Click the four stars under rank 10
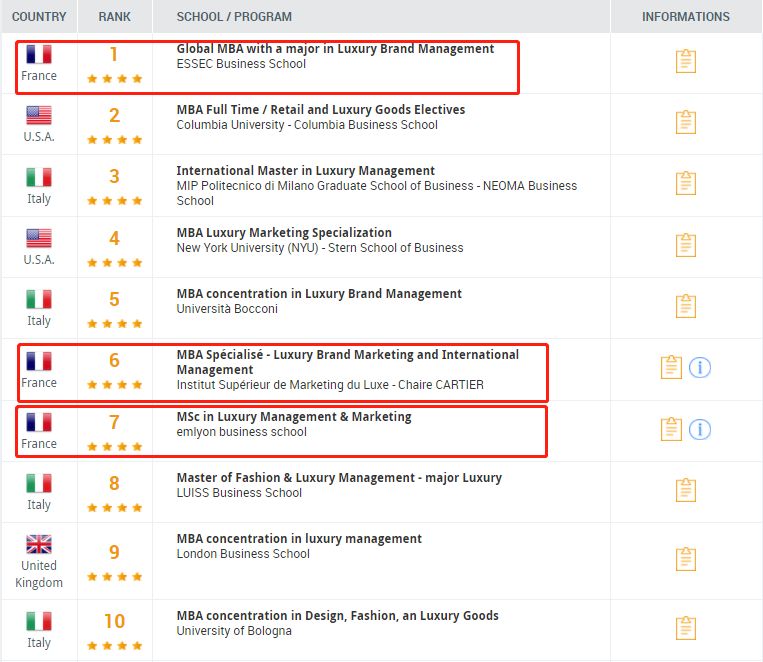The height and width of the screenshot is (662, 763). 114,645
